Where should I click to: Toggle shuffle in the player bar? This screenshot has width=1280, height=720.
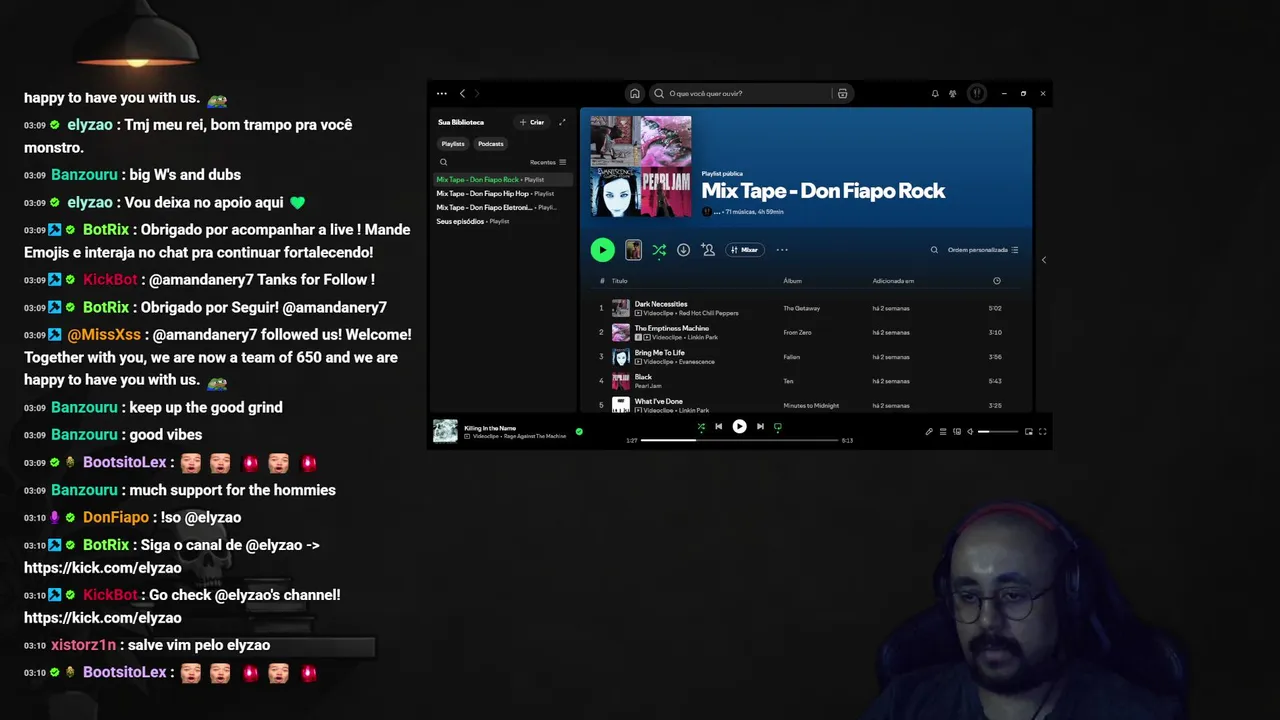(700, 427)
